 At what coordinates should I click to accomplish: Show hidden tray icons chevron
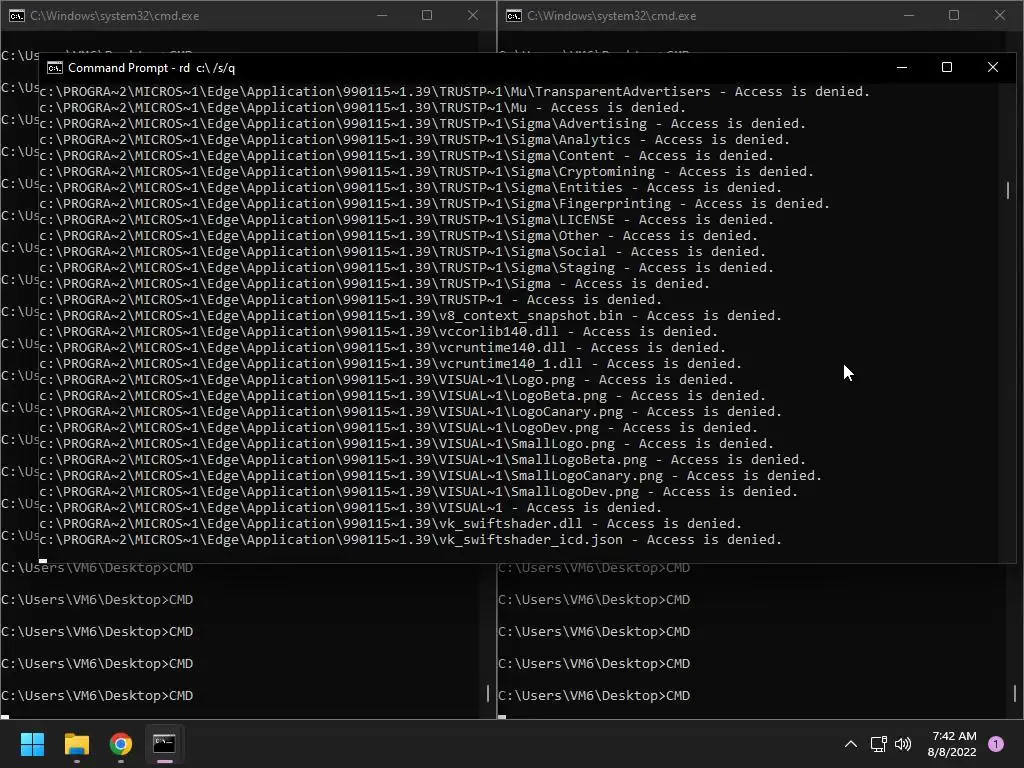point(850,743)
